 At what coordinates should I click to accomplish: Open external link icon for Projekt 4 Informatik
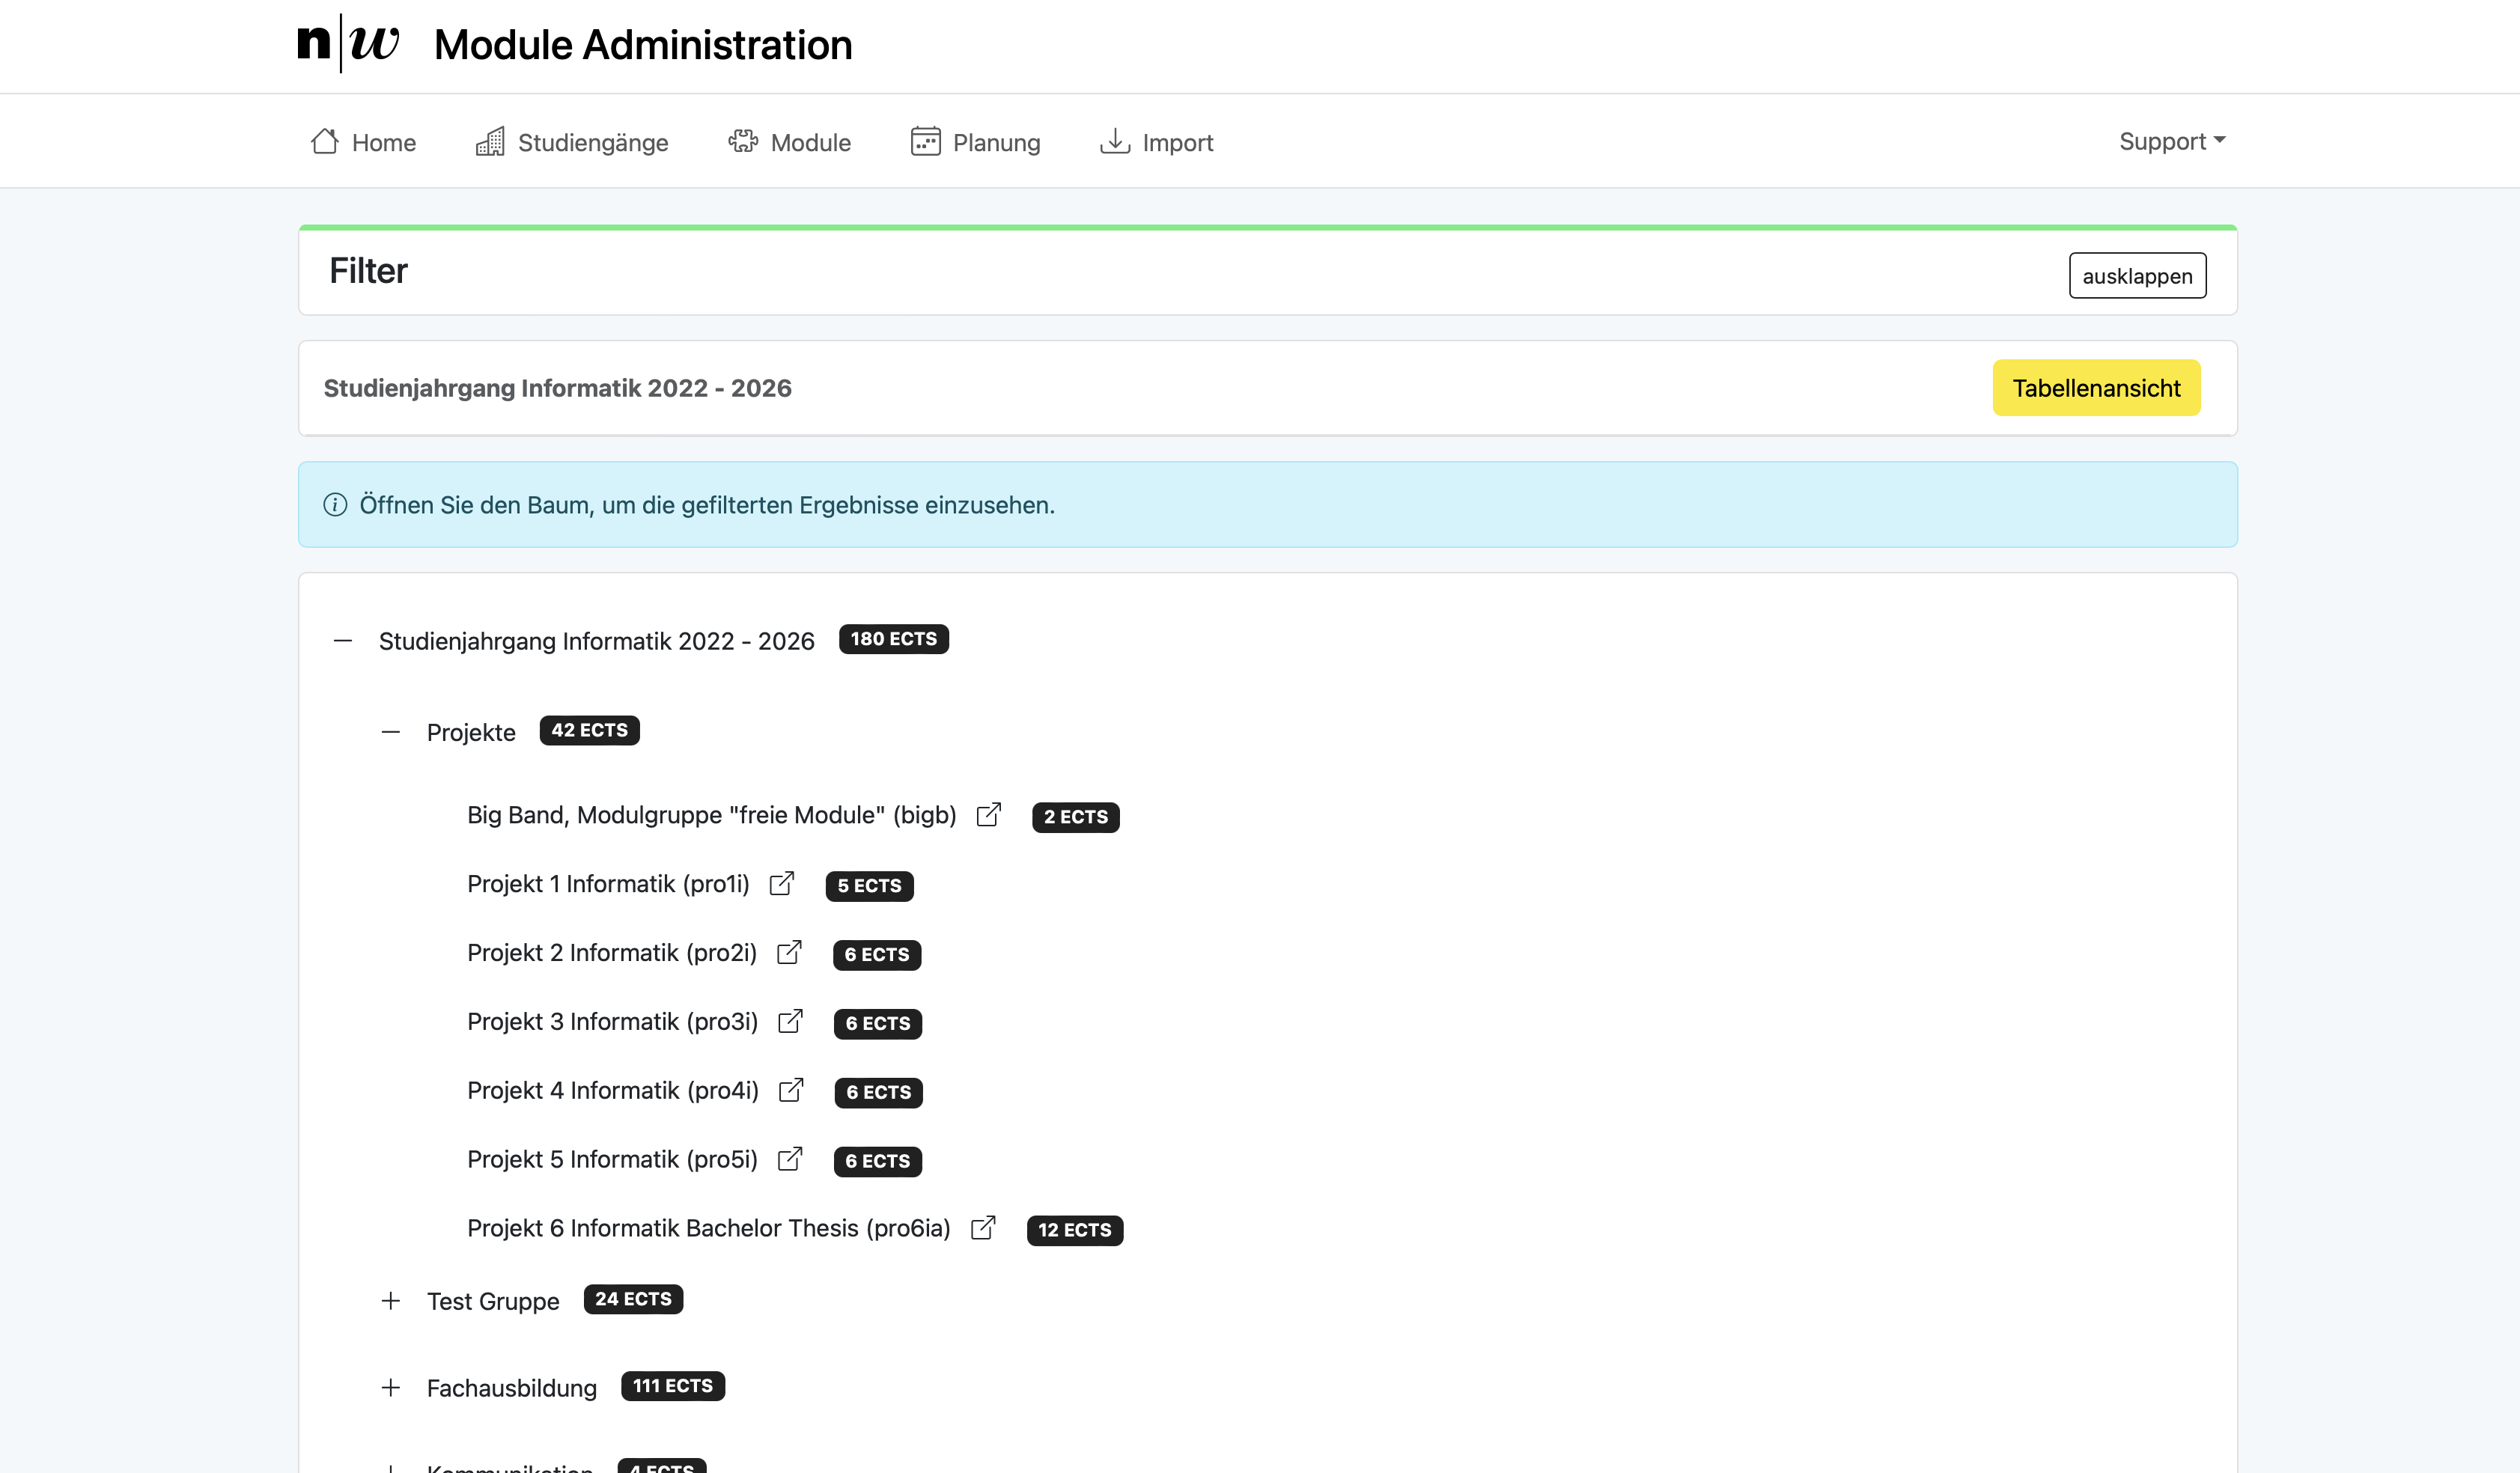pyautogui.click(x=791, y=1090)
